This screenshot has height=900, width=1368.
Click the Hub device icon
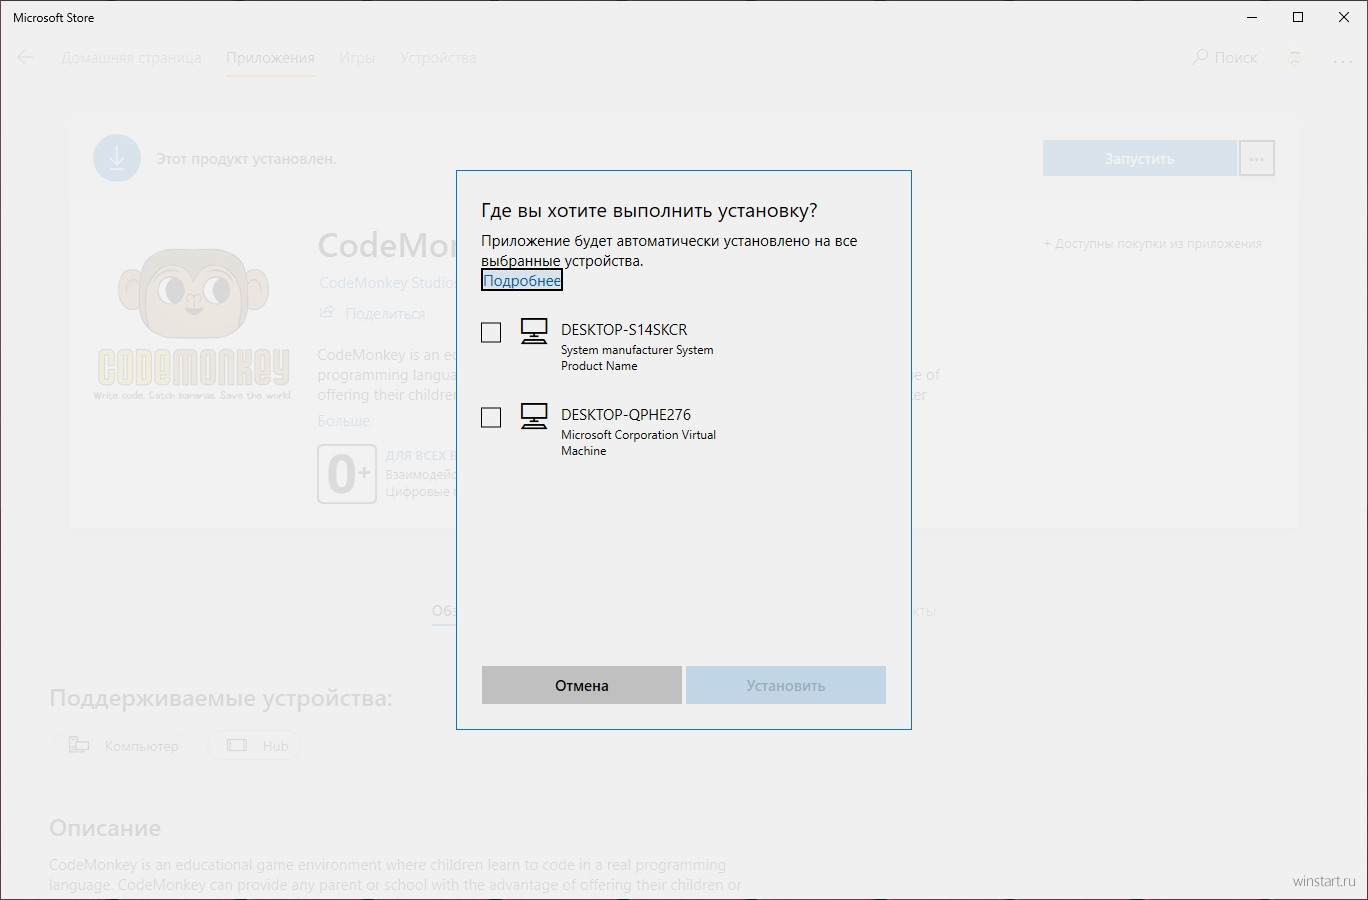click(x=237, y=745)
